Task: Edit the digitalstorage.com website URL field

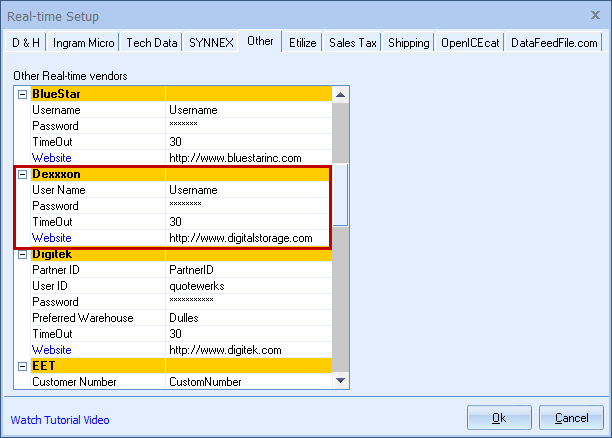Action: click(x=247, y=238)
